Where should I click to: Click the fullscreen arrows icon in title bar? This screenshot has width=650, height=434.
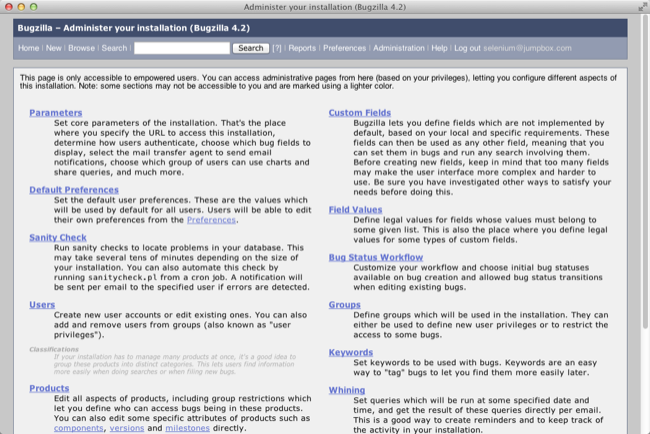pos(643,7)
